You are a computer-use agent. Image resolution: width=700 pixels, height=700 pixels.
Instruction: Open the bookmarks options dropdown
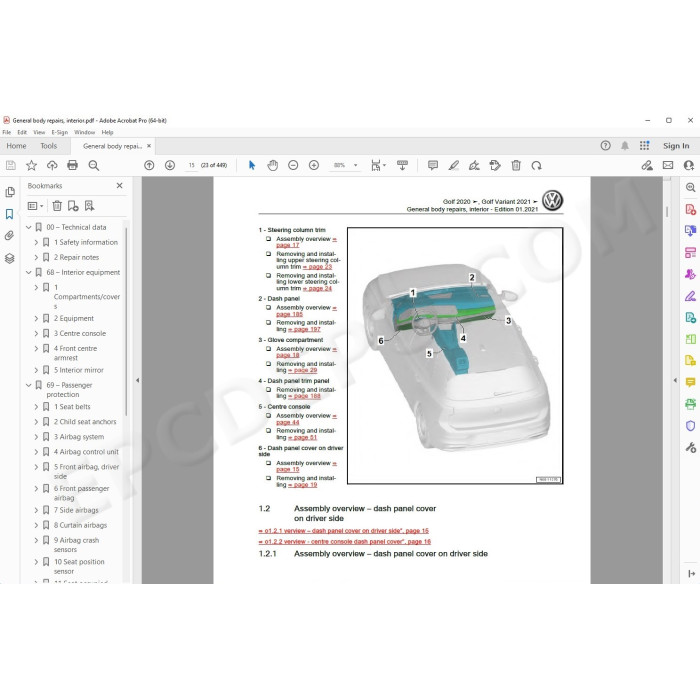(x=36, y=206)
